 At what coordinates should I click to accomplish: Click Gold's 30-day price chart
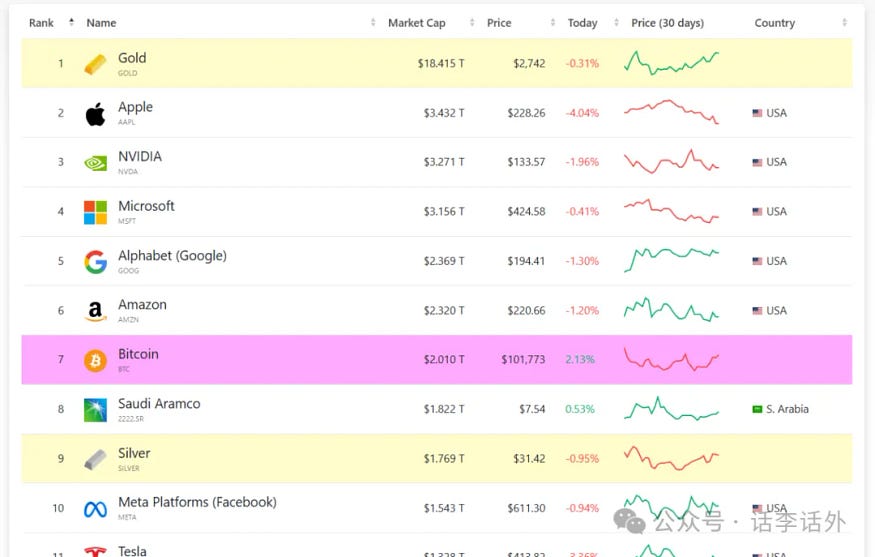[671, 63]
